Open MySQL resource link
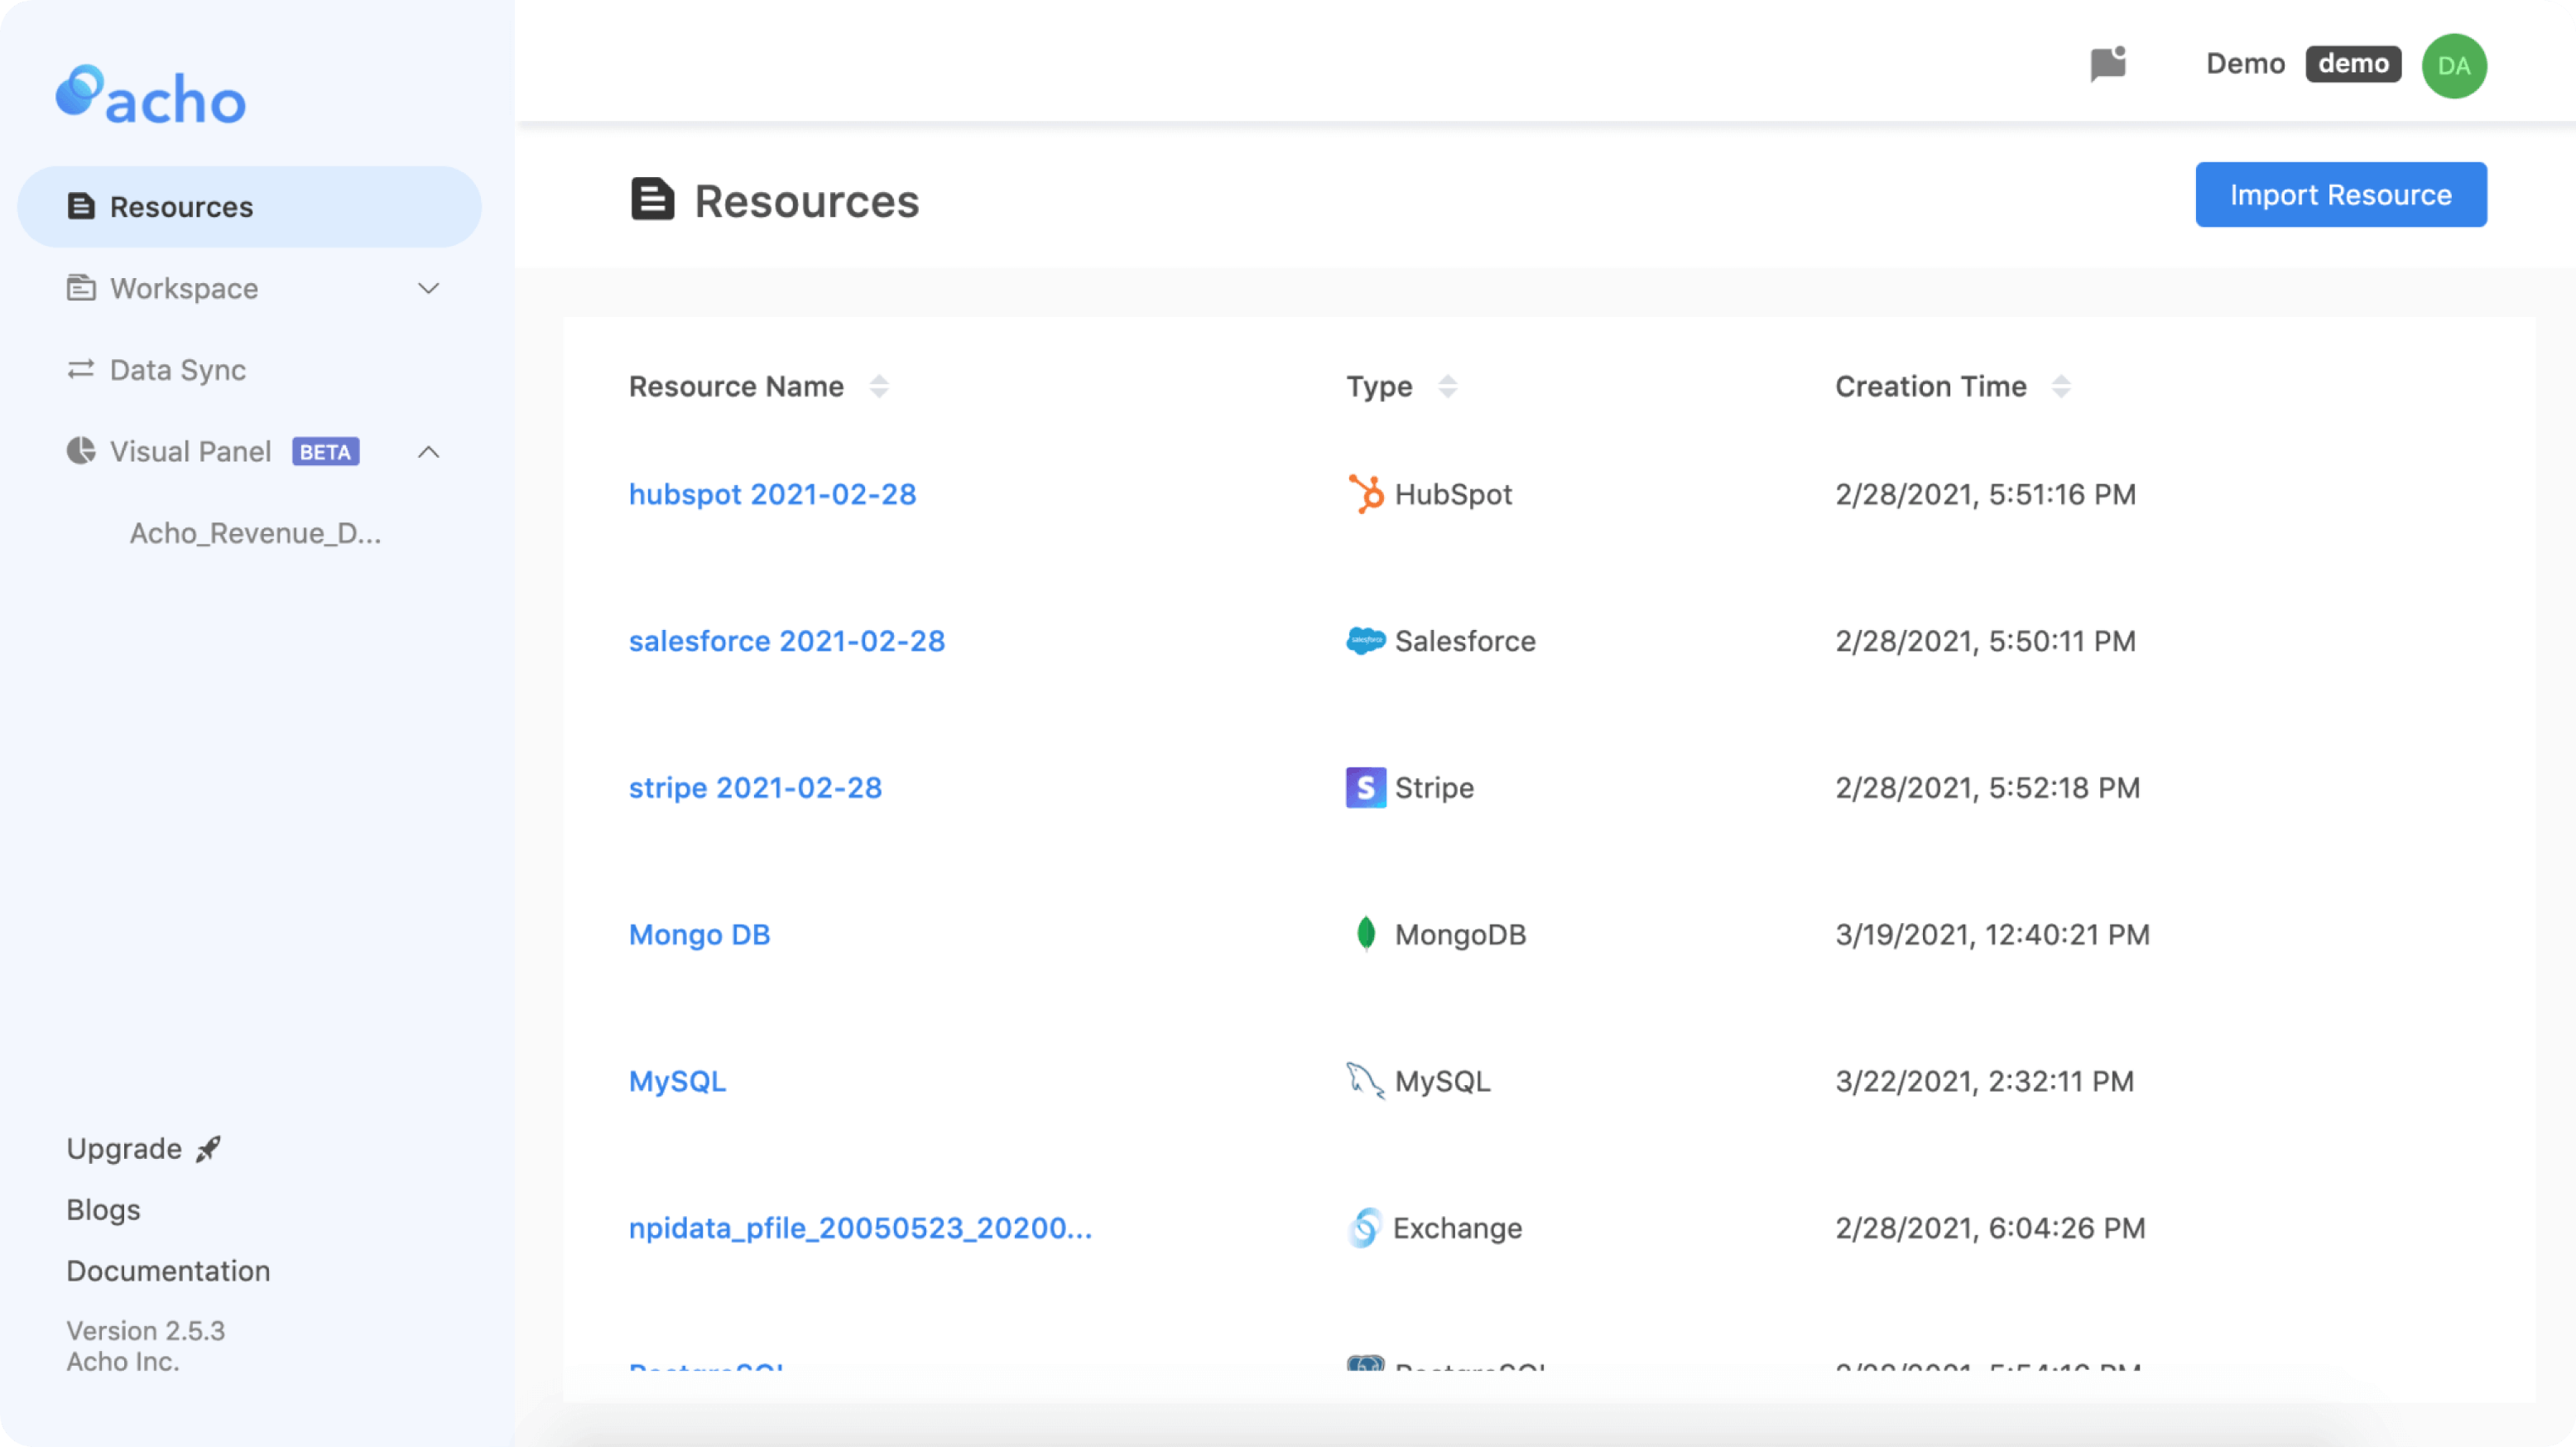2576x1447 pixels. pyautogui.click(x=677, y=1081)
